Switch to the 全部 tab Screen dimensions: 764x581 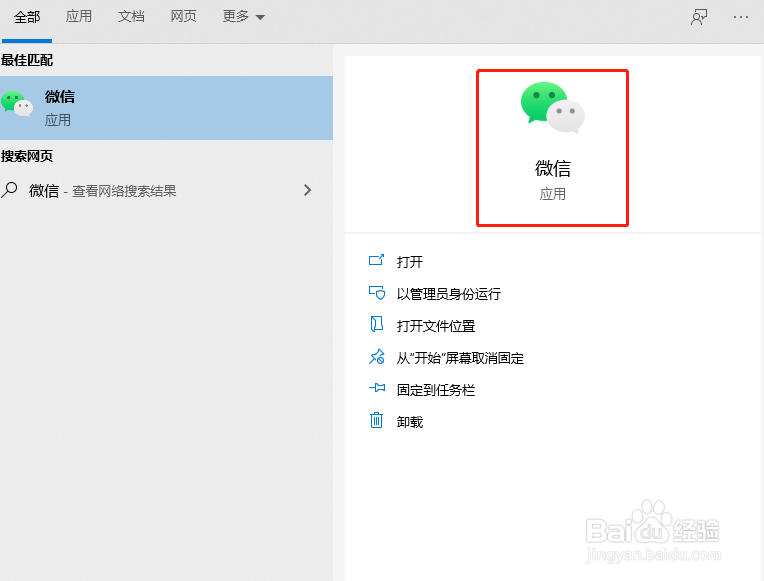pyautogui.click(x=27, y=18)
